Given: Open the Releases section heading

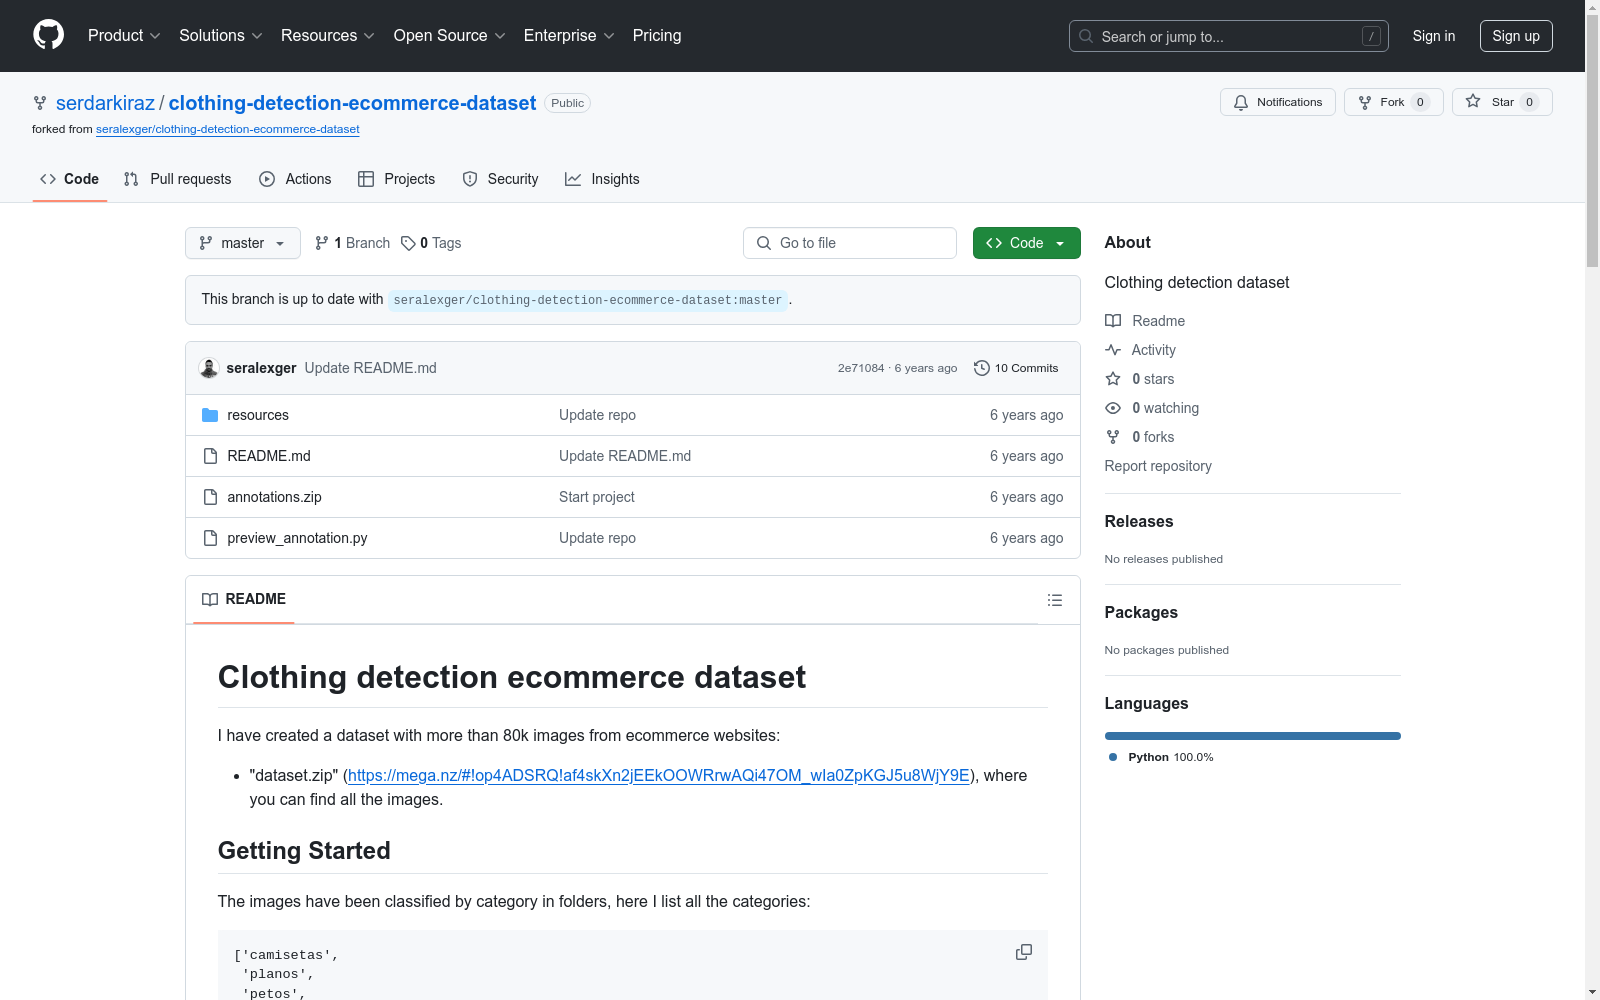Looking at the screenshot, I should tap(1139, 521).
